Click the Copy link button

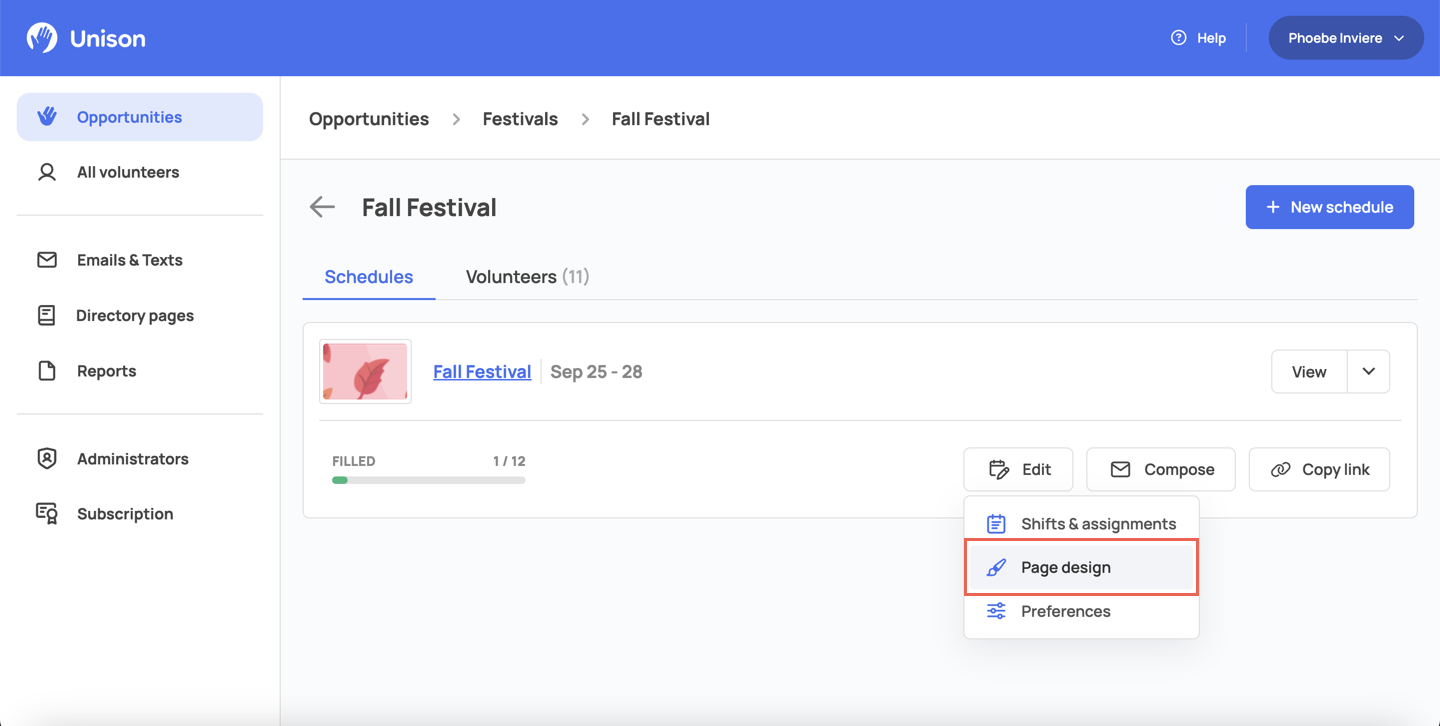(1319, 469)
